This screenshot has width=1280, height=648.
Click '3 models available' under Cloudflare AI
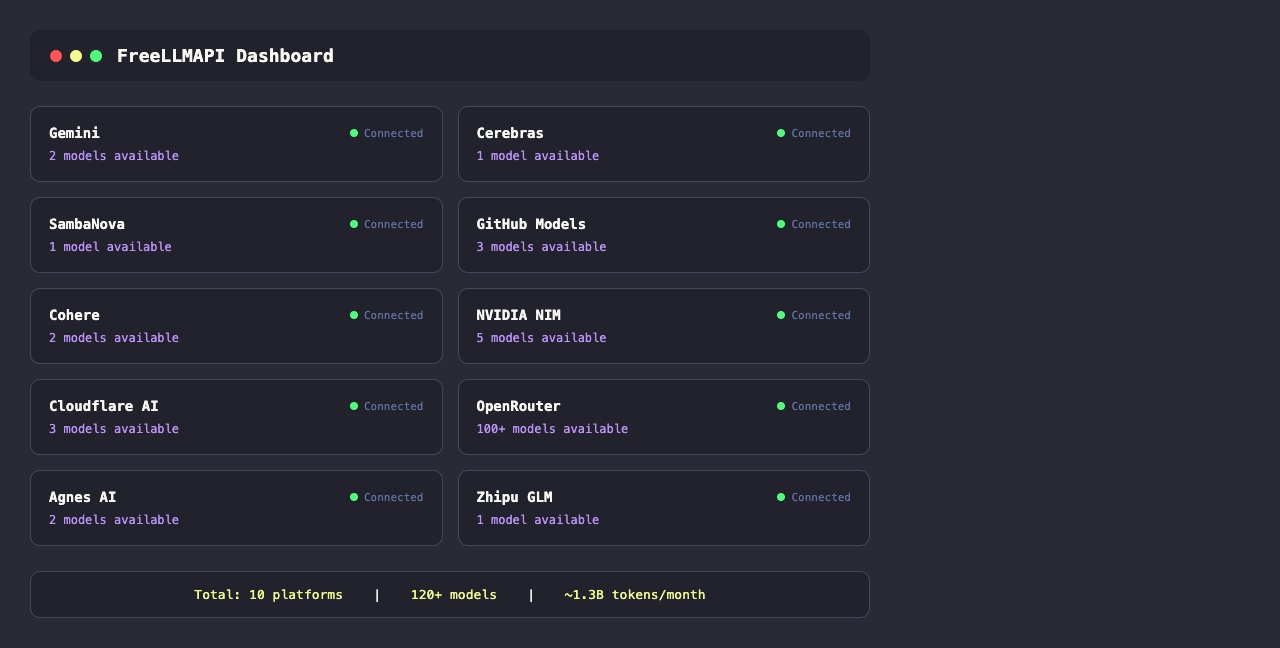tap(114, 429)
